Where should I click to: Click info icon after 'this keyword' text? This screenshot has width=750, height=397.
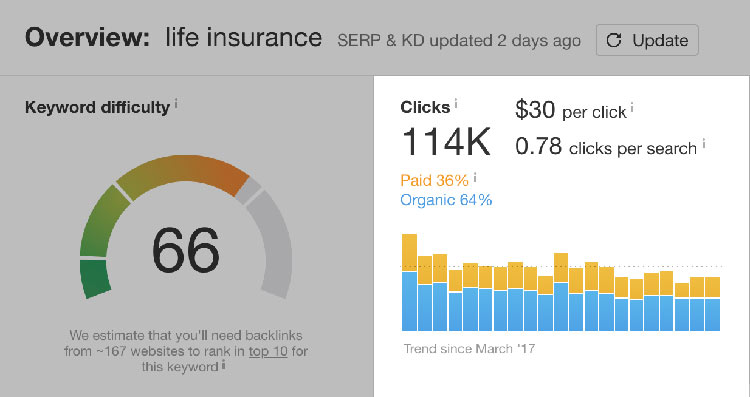coord(223,366)
